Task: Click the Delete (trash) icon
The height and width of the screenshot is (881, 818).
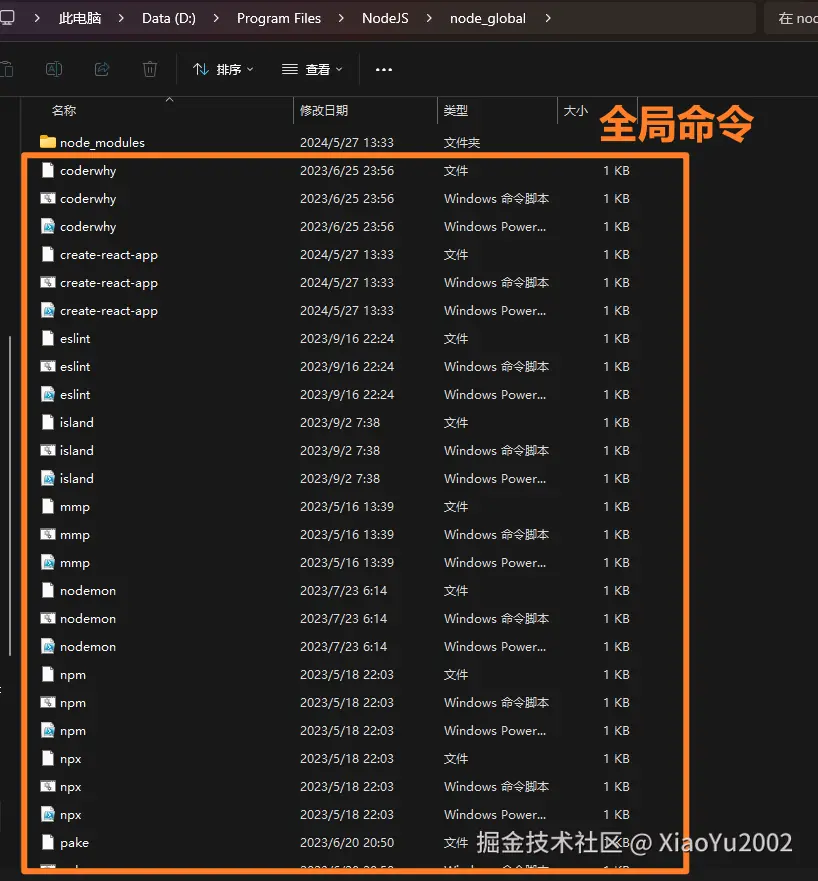Action: pyautogui.click(x=150, y=69)
